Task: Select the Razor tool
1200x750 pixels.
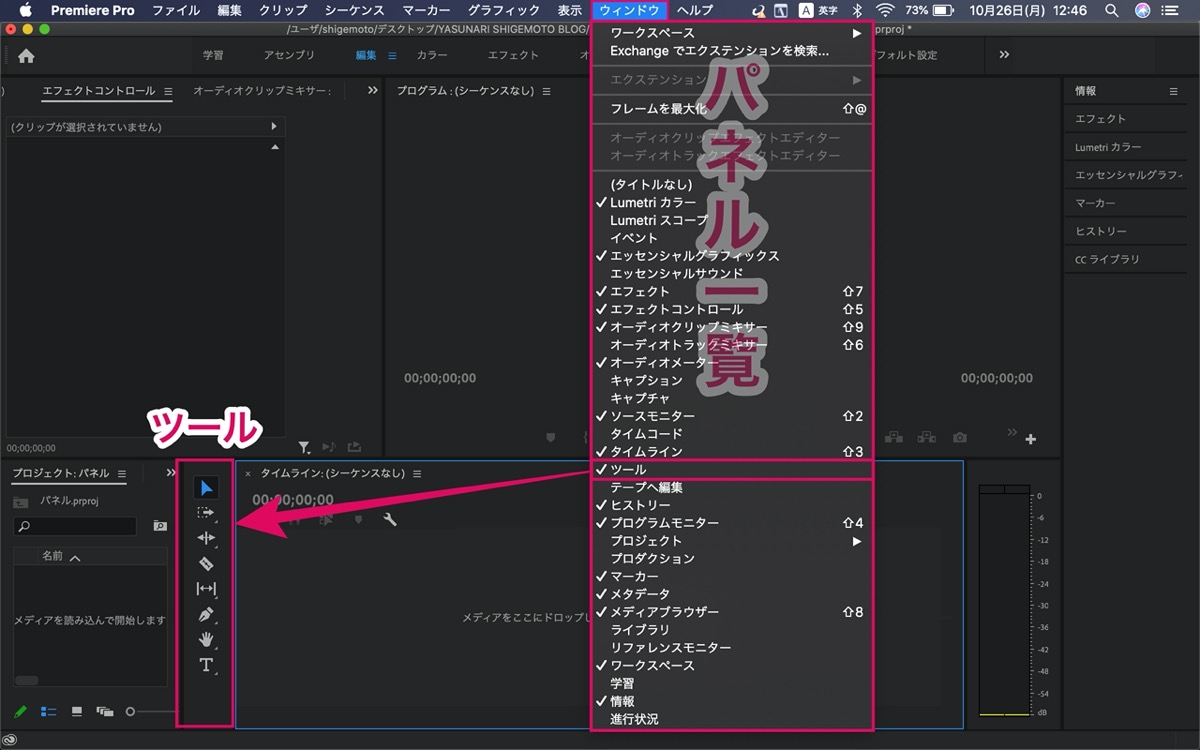Action: [x=206, y=563]
